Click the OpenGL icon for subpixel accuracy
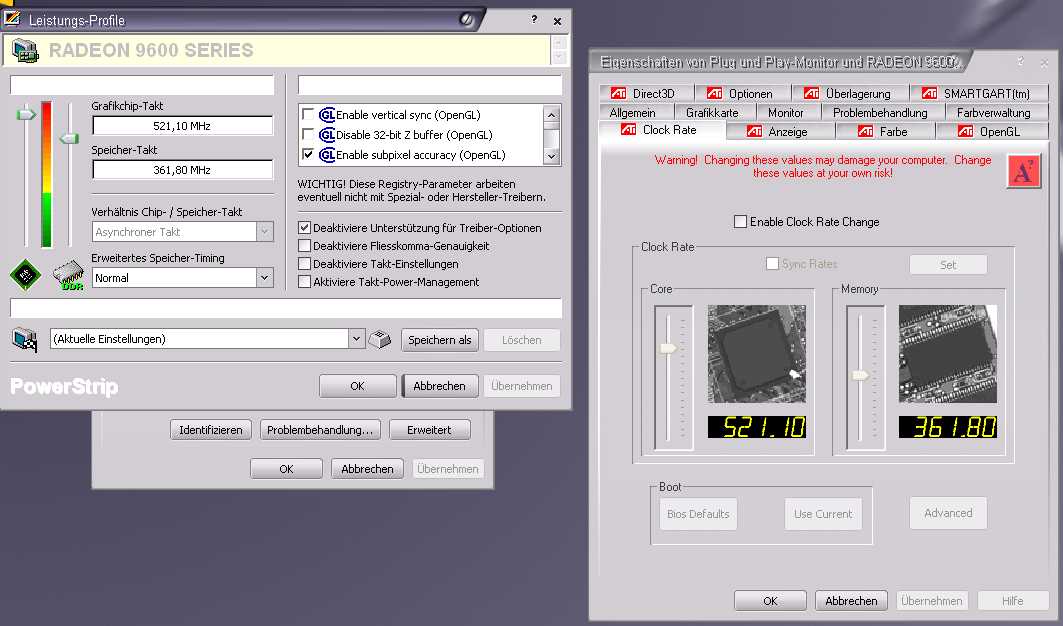This screenshot has height=626, width=1063. click(x=327, y=155)
